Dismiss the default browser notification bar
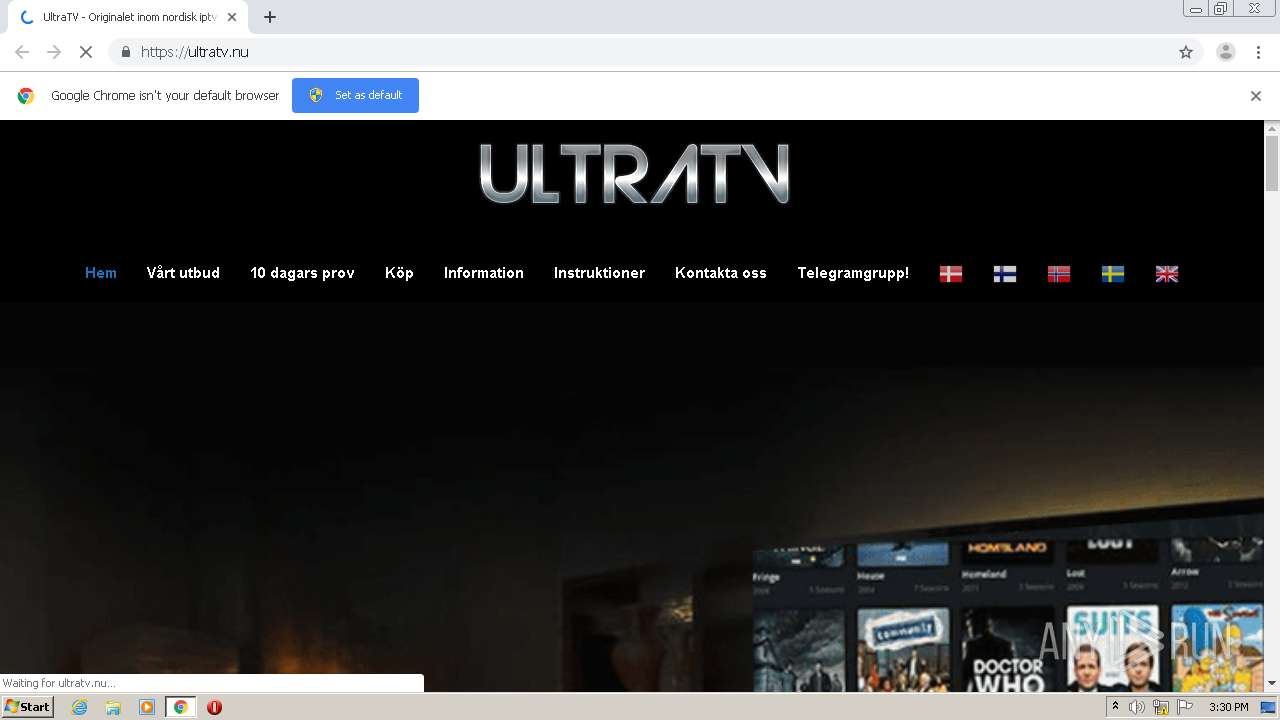This screenshot has height=720, width=1280. [x=1256, y=96]
